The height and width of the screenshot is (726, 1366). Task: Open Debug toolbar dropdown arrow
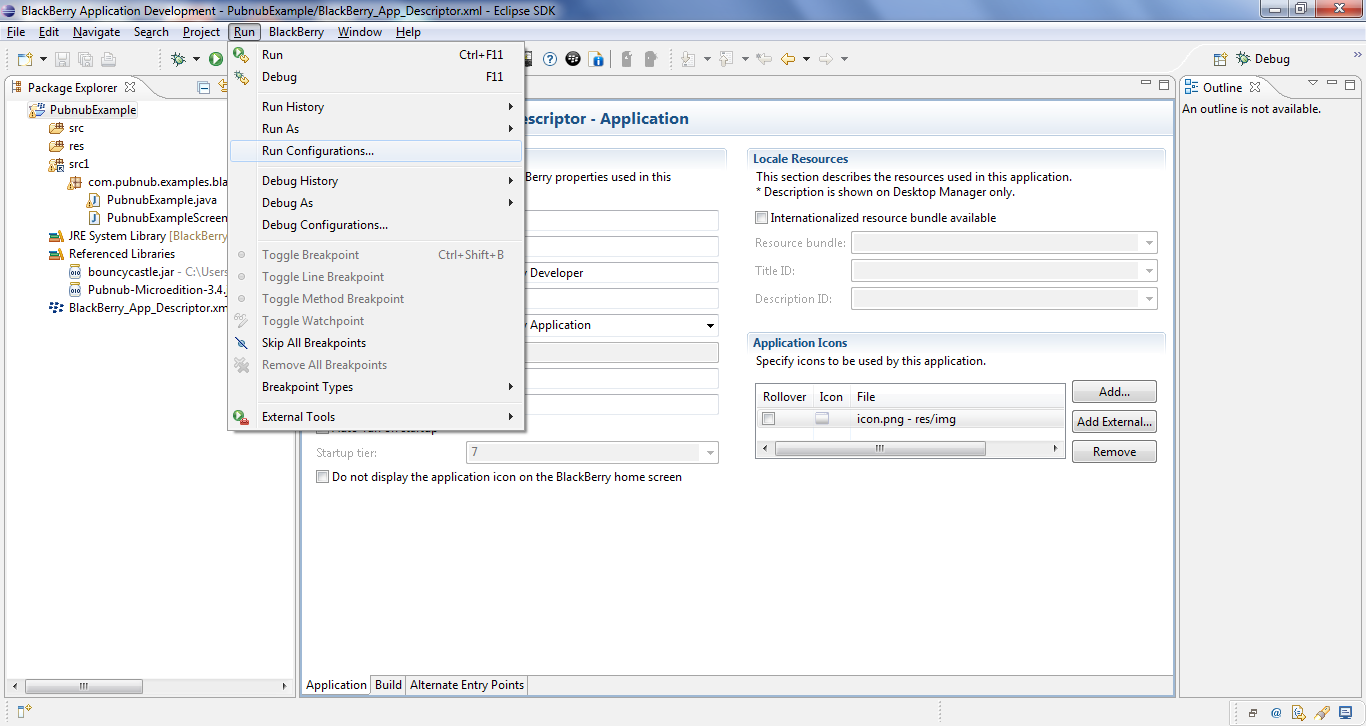click(196, 60)
